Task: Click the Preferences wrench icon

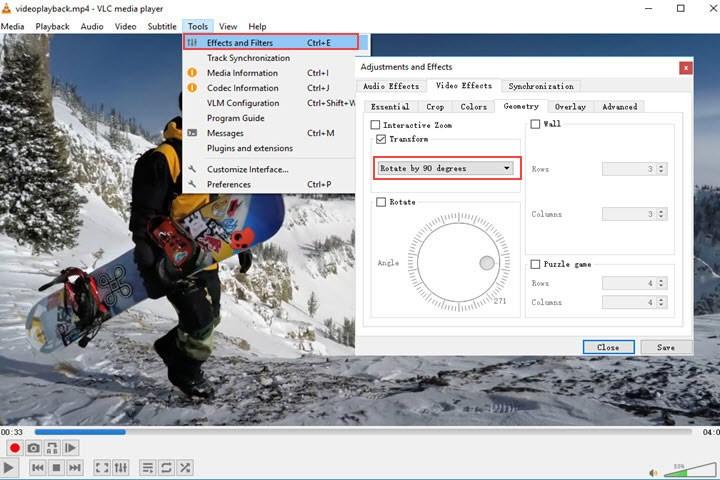Action: click(192, 184)
